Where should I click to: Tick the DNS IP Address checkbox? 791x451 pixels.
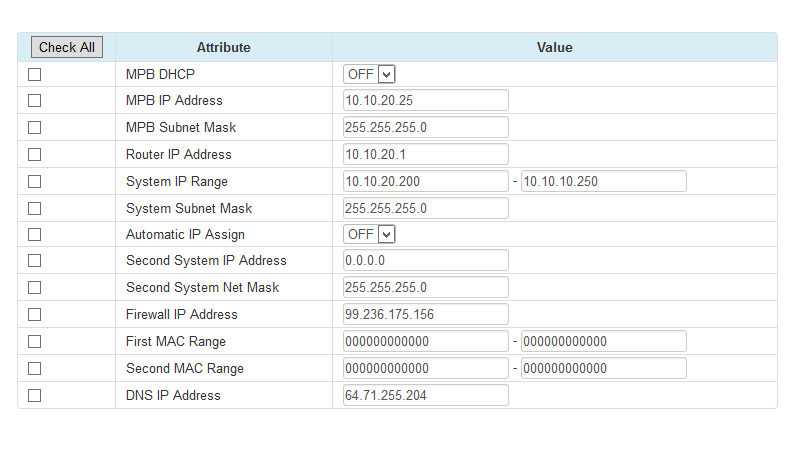34,396
